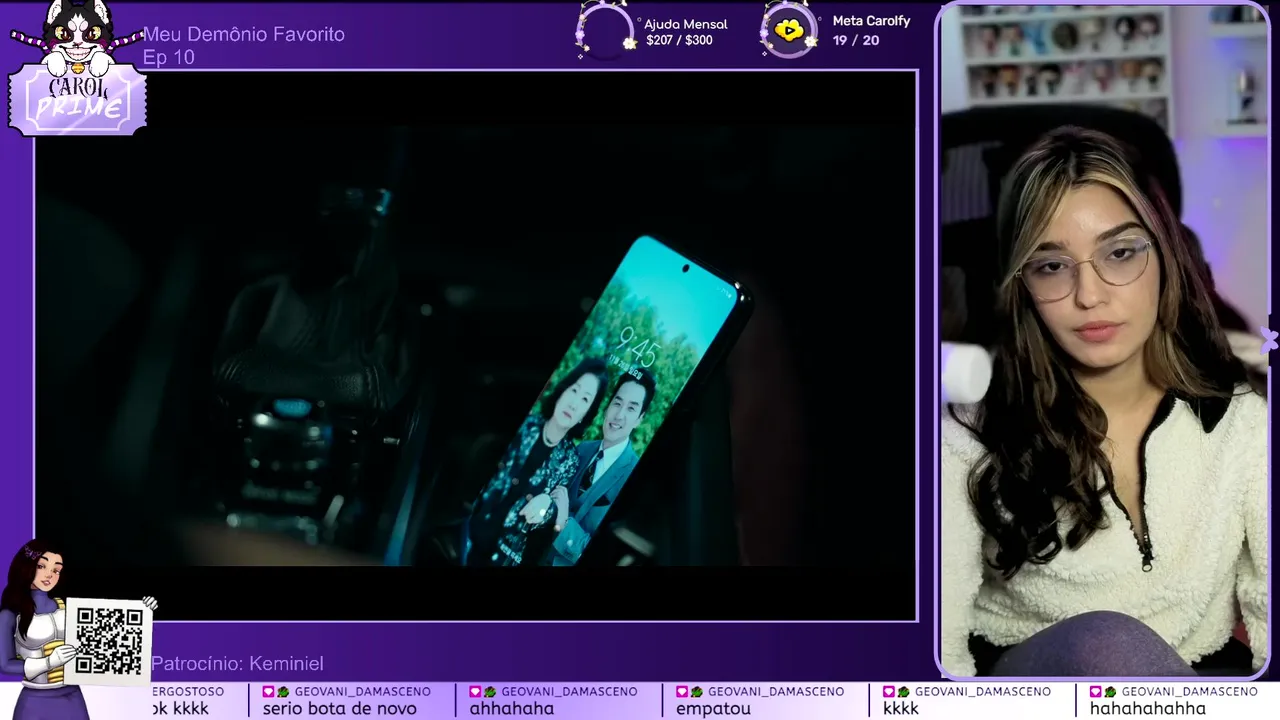Click the heart badge beside 'serio bota de novo'

[x=269, y=692]
